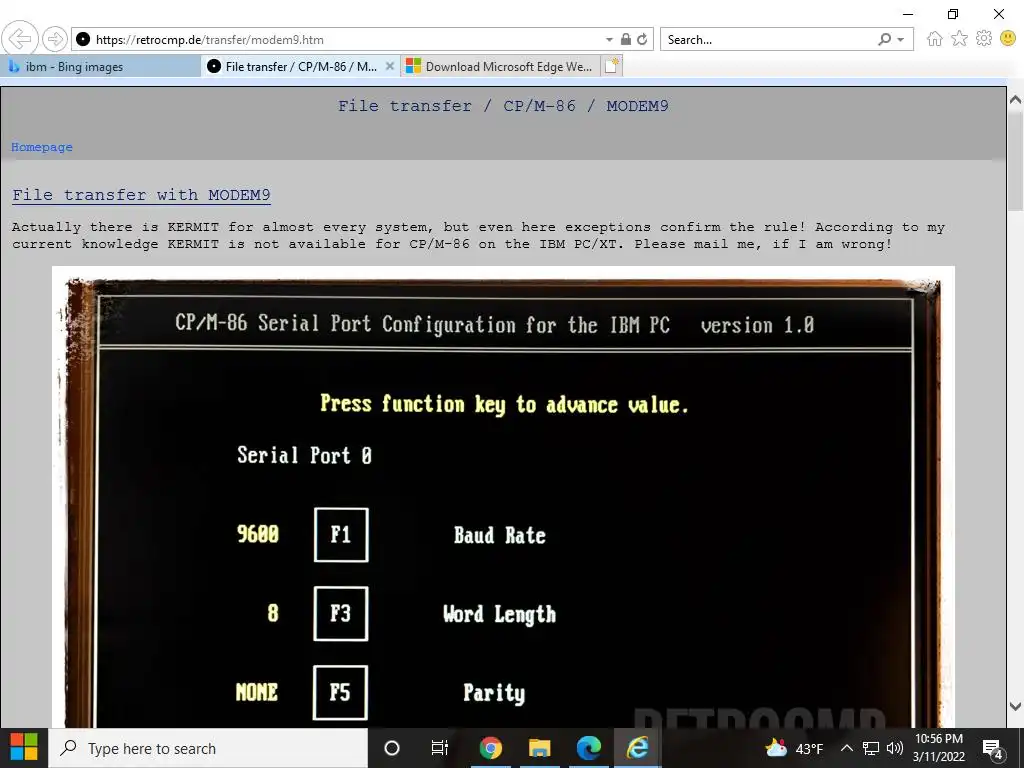Click the Search... input box

click(767, 40)
